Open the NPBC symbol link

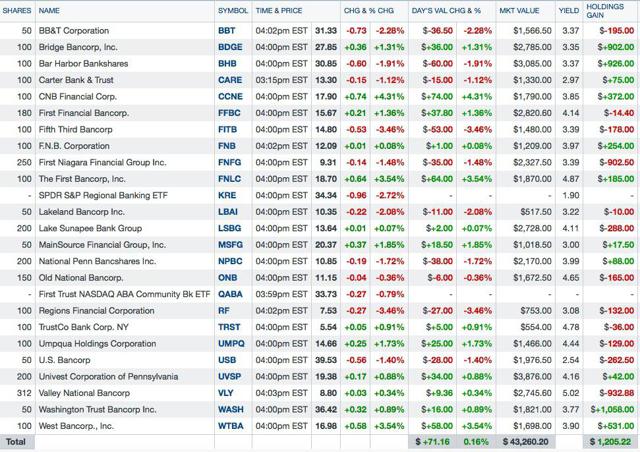pos(230,261)
